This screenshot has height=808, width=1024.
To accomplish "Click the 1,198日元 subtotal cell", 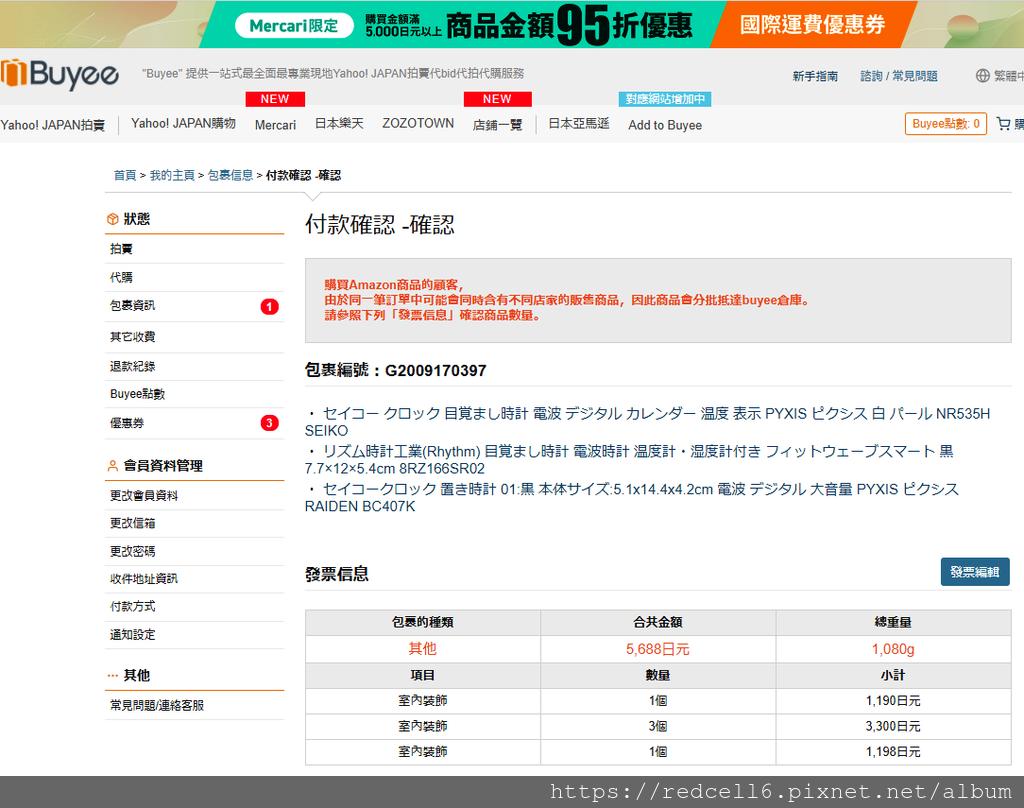I will click(893, 752).
